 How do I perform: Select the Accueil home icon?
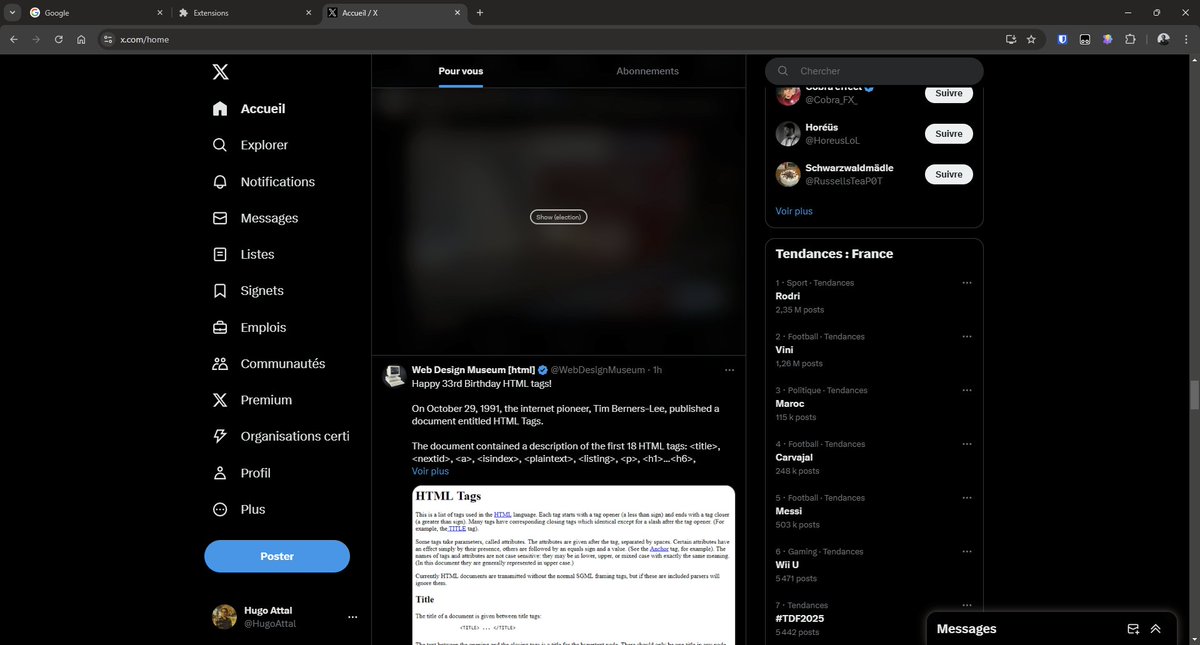point(220,108)
